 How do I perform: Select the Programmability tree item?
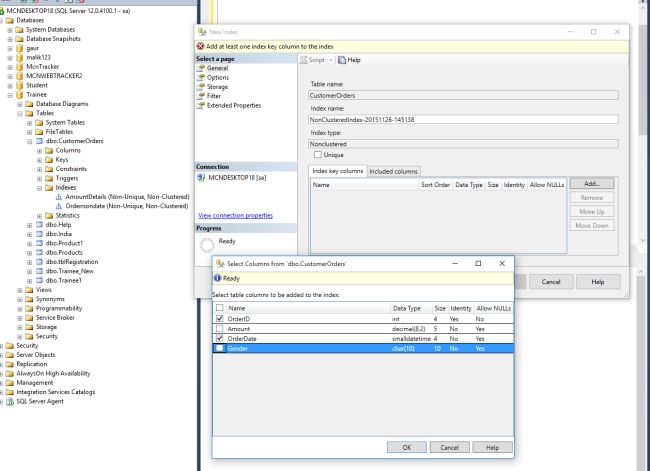tap(59, 308)
